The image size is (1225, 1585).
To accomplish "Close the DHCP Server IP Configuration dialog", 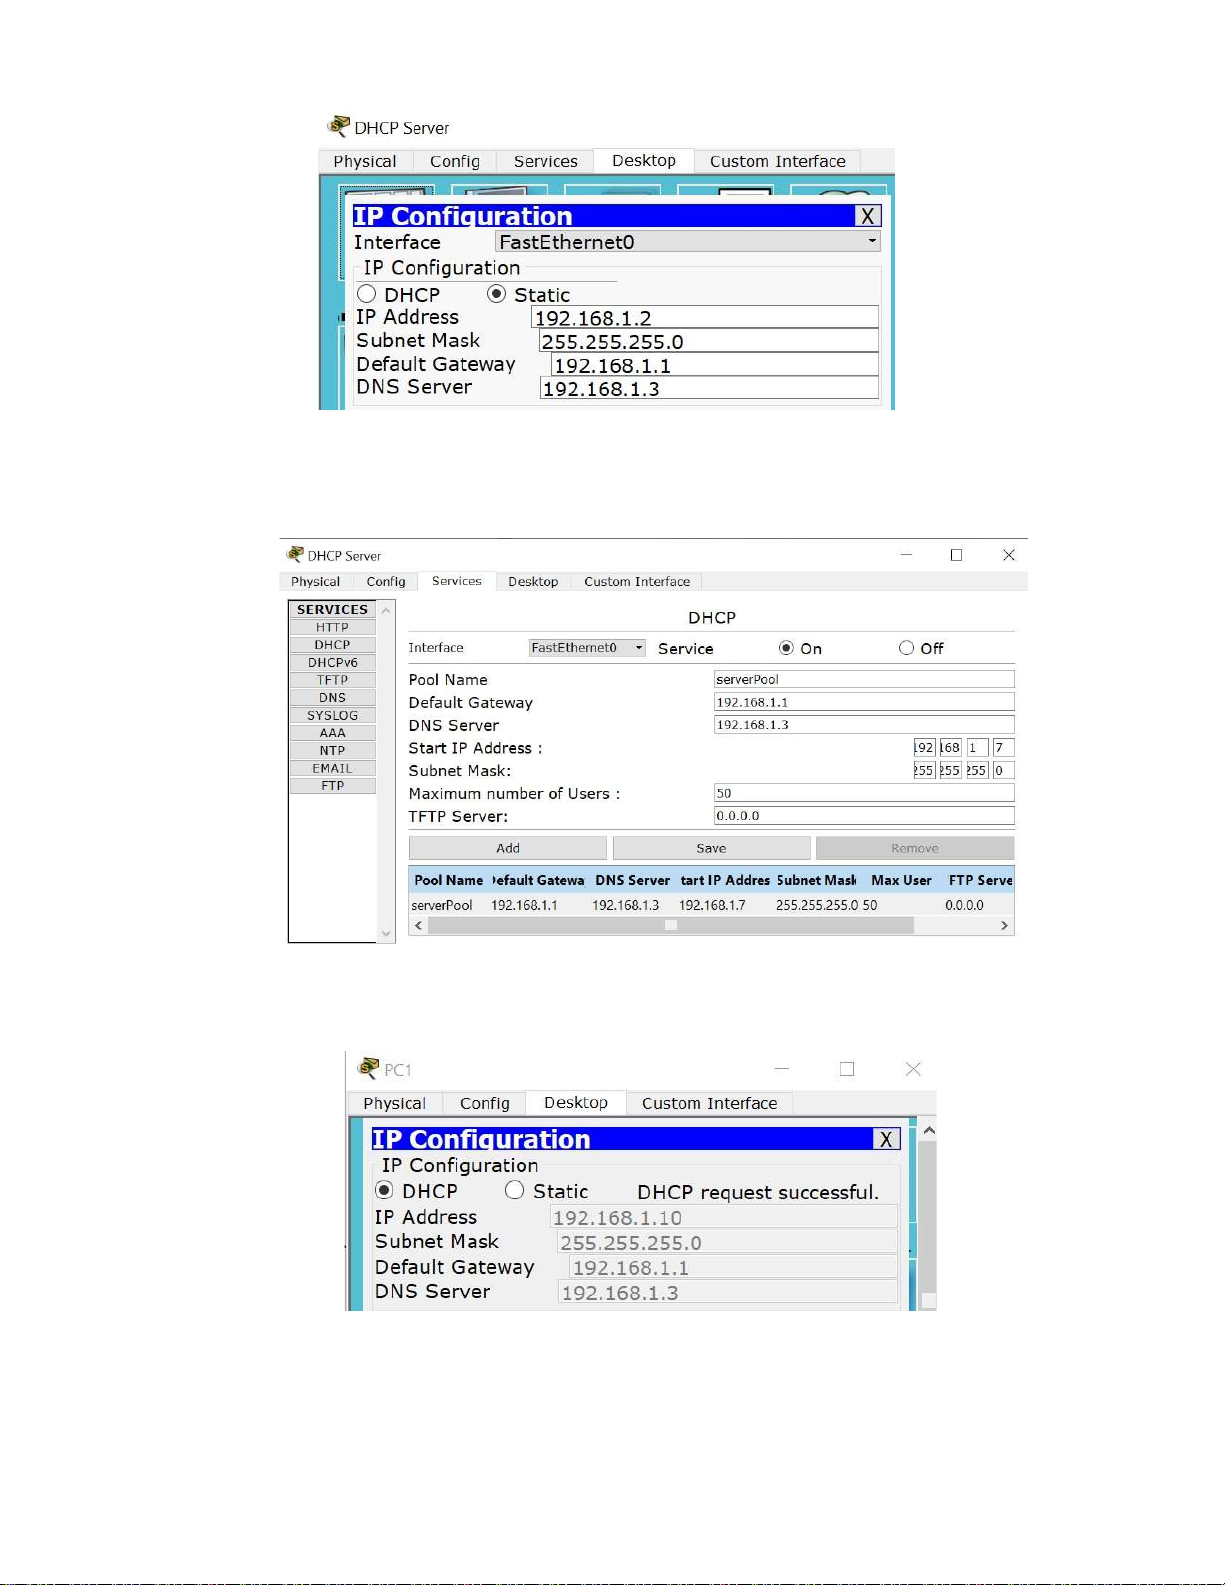I will [x=867, y=216].
